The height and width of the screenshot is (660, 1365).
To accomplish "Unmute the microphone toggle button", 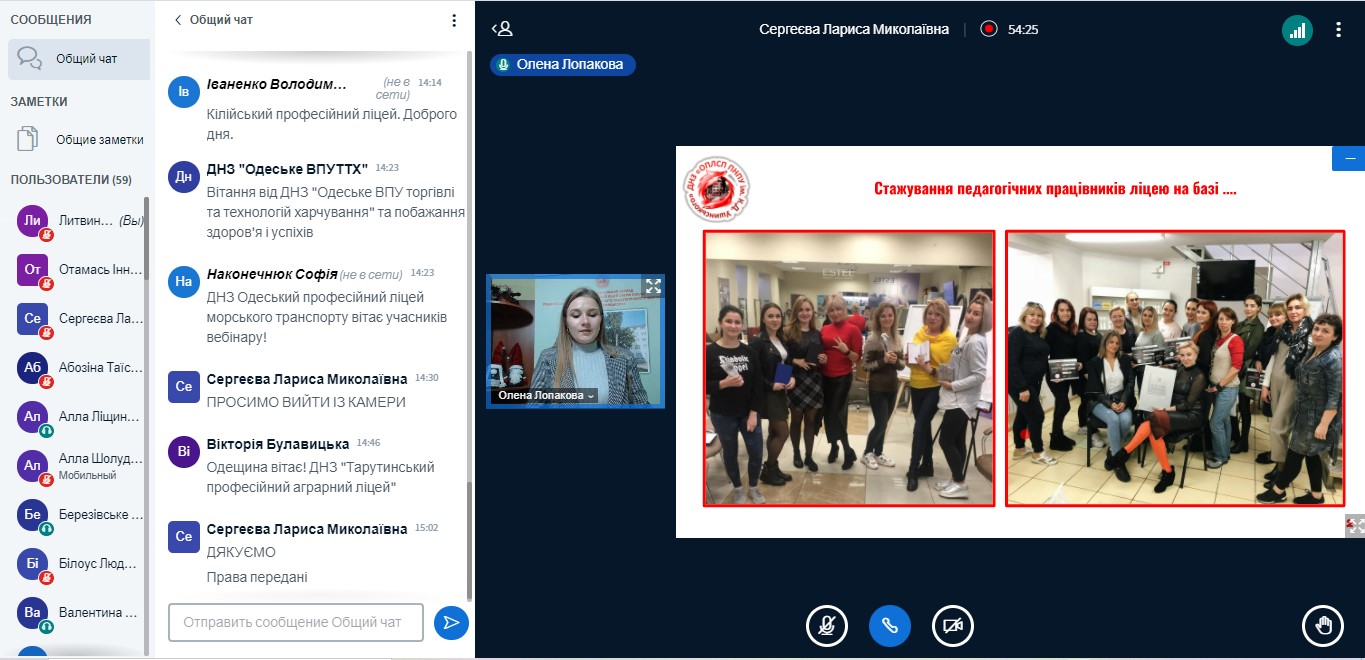I will [x=826, y=626].
